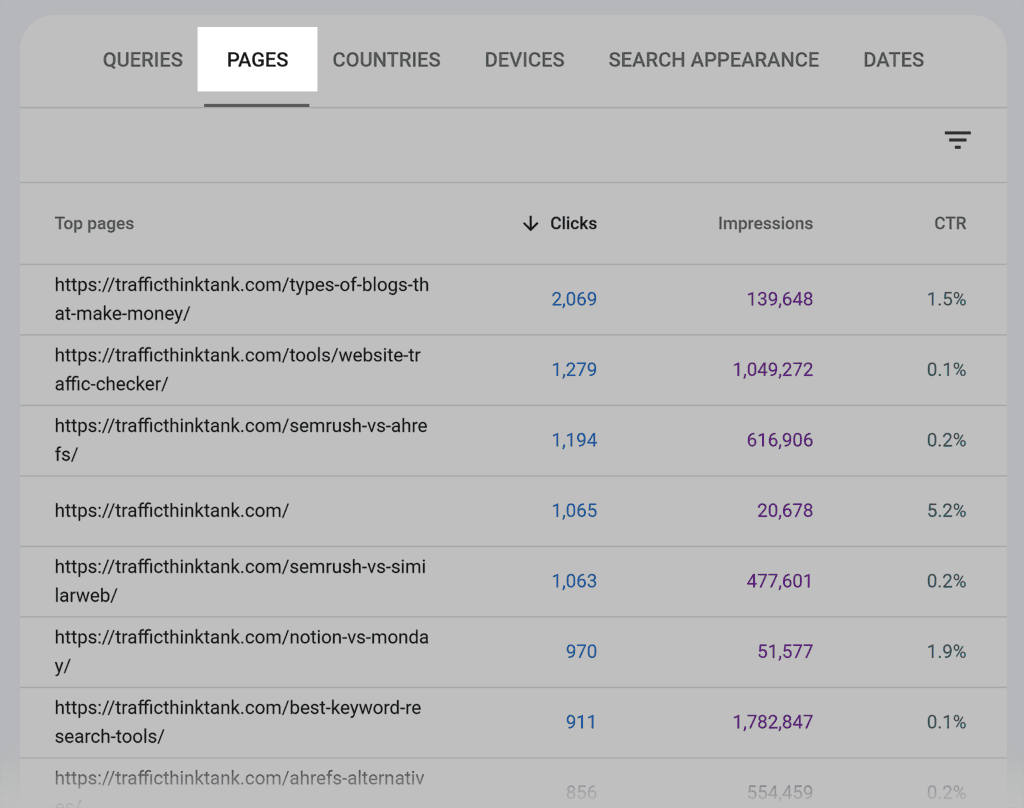Switch to the QUERIES tab
The height and width of the screenshot is (808, 1024).
[x=142, y=60]
